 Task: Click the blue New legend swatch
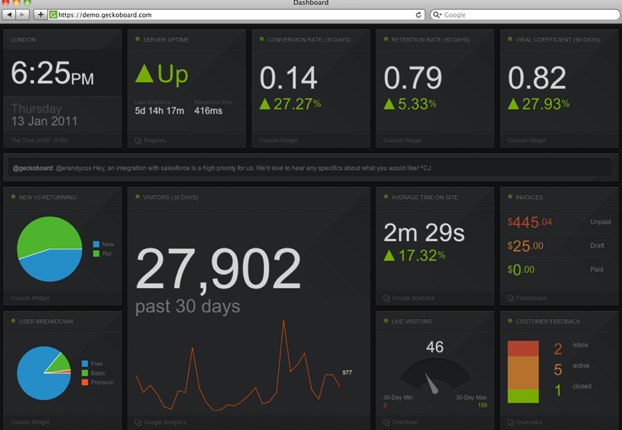(95, 244)
